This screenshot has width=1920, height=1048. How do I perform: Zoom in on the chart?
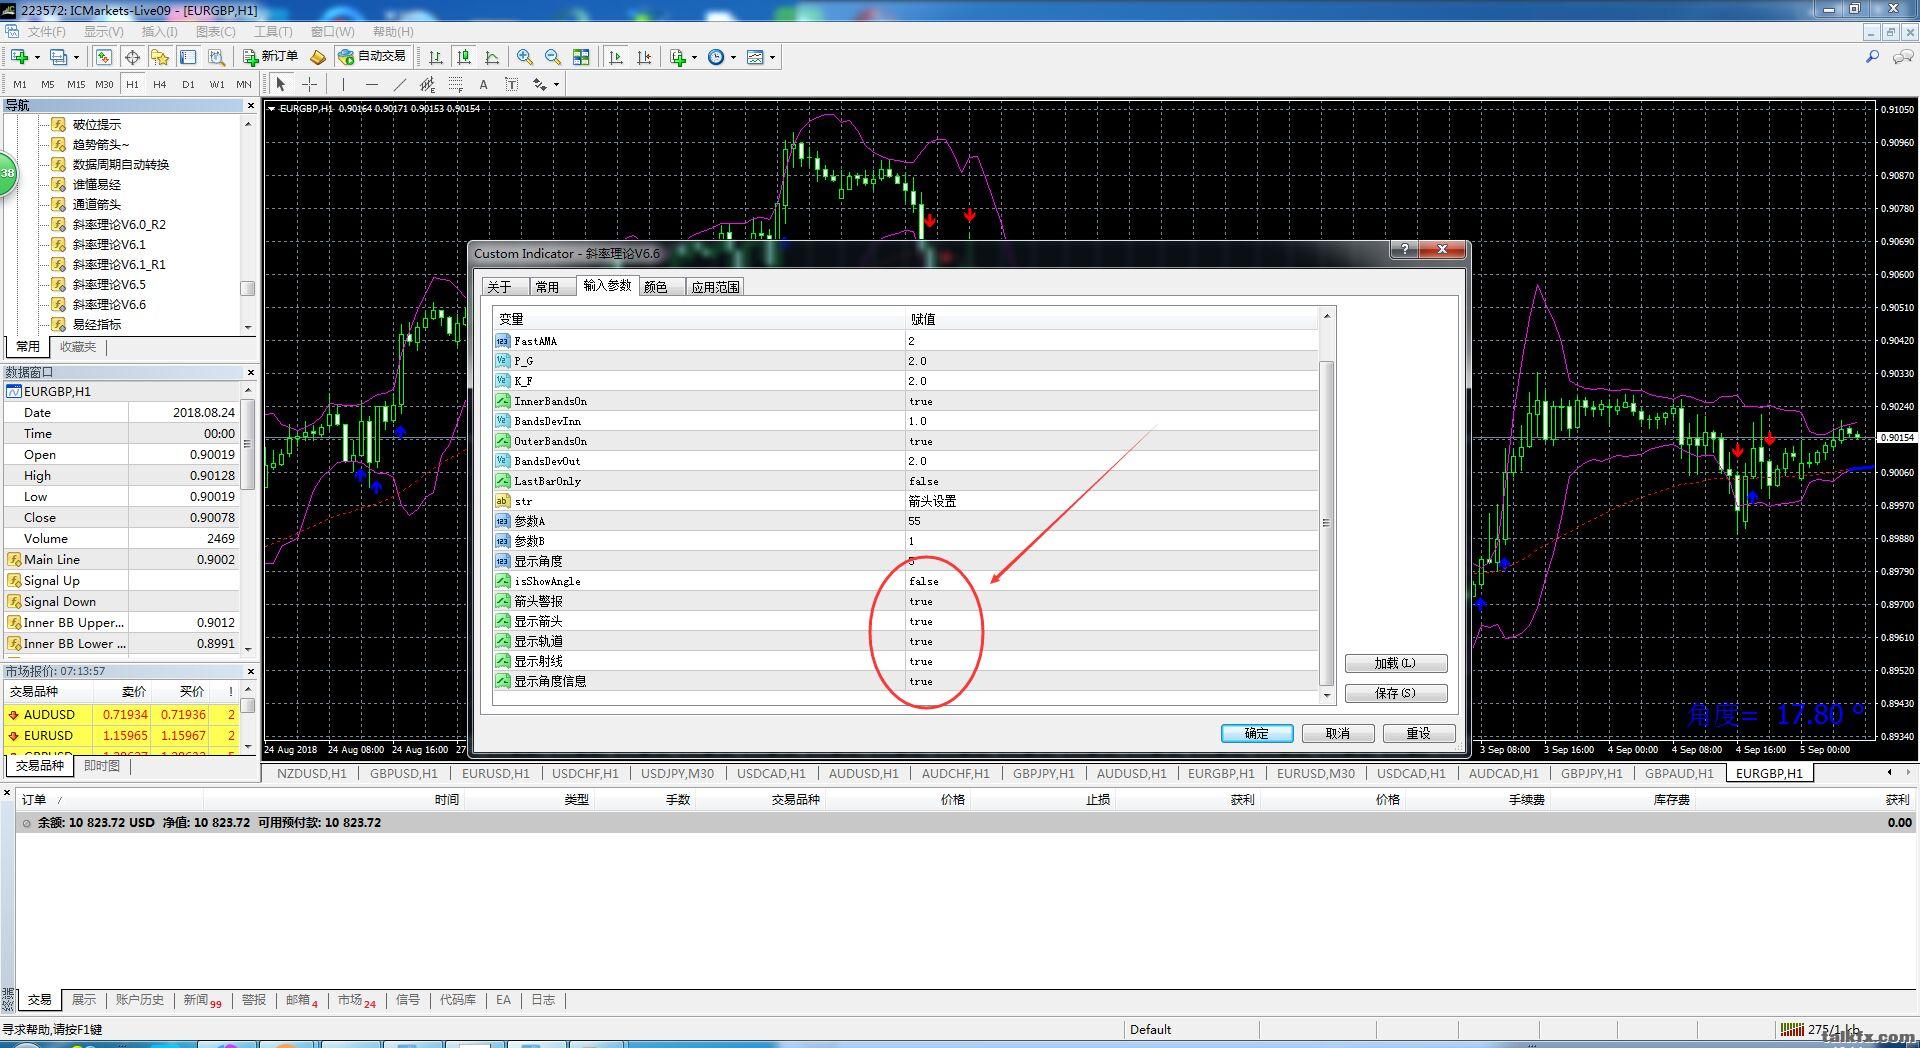coord(525,57)
